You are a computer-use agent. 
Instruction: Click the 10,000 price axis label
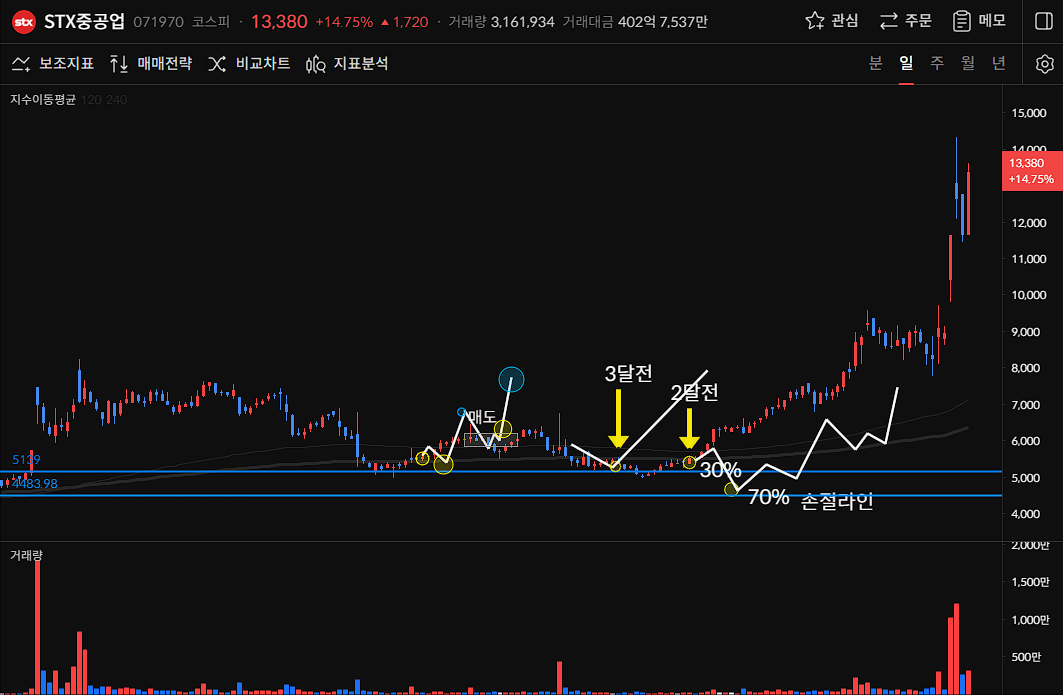(x=1029, y=295)
